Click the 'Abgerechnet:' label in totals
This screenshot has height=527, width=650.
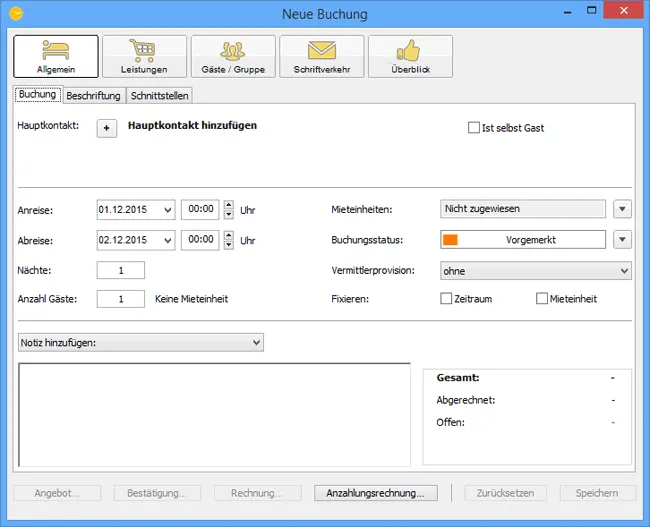(x=466, y=400)
